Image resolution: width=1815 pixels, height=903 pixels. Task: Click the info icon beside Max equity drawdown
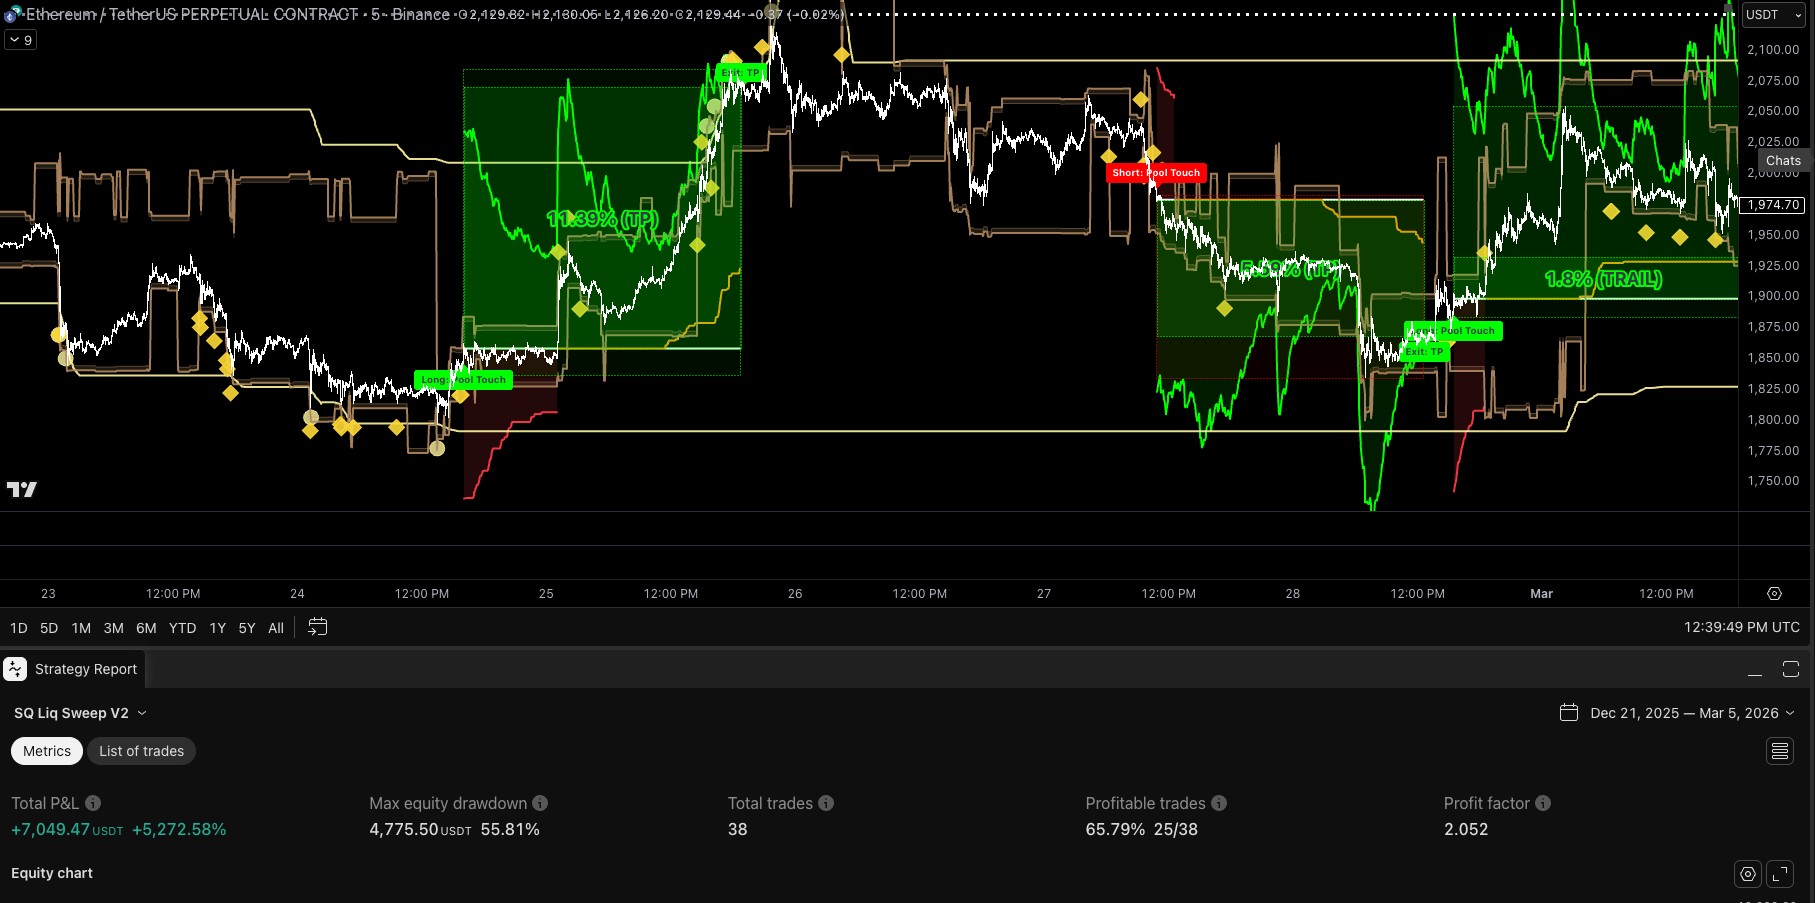point(540,803)
